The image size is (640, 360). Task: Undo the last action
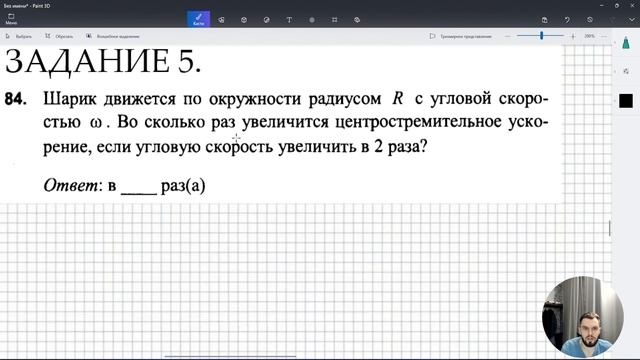(x=567, y=20)
